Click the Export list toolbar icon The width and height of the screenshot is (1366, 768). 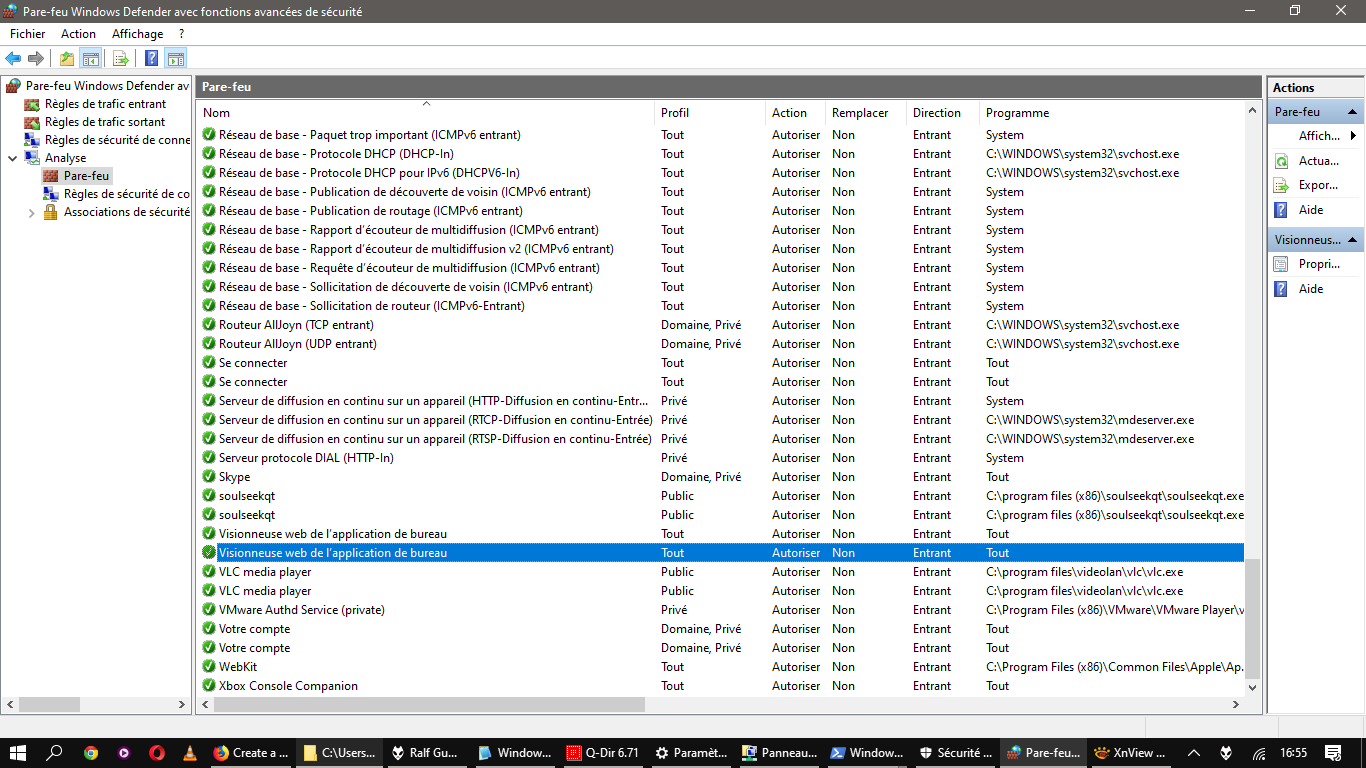(x=120, y=58)
